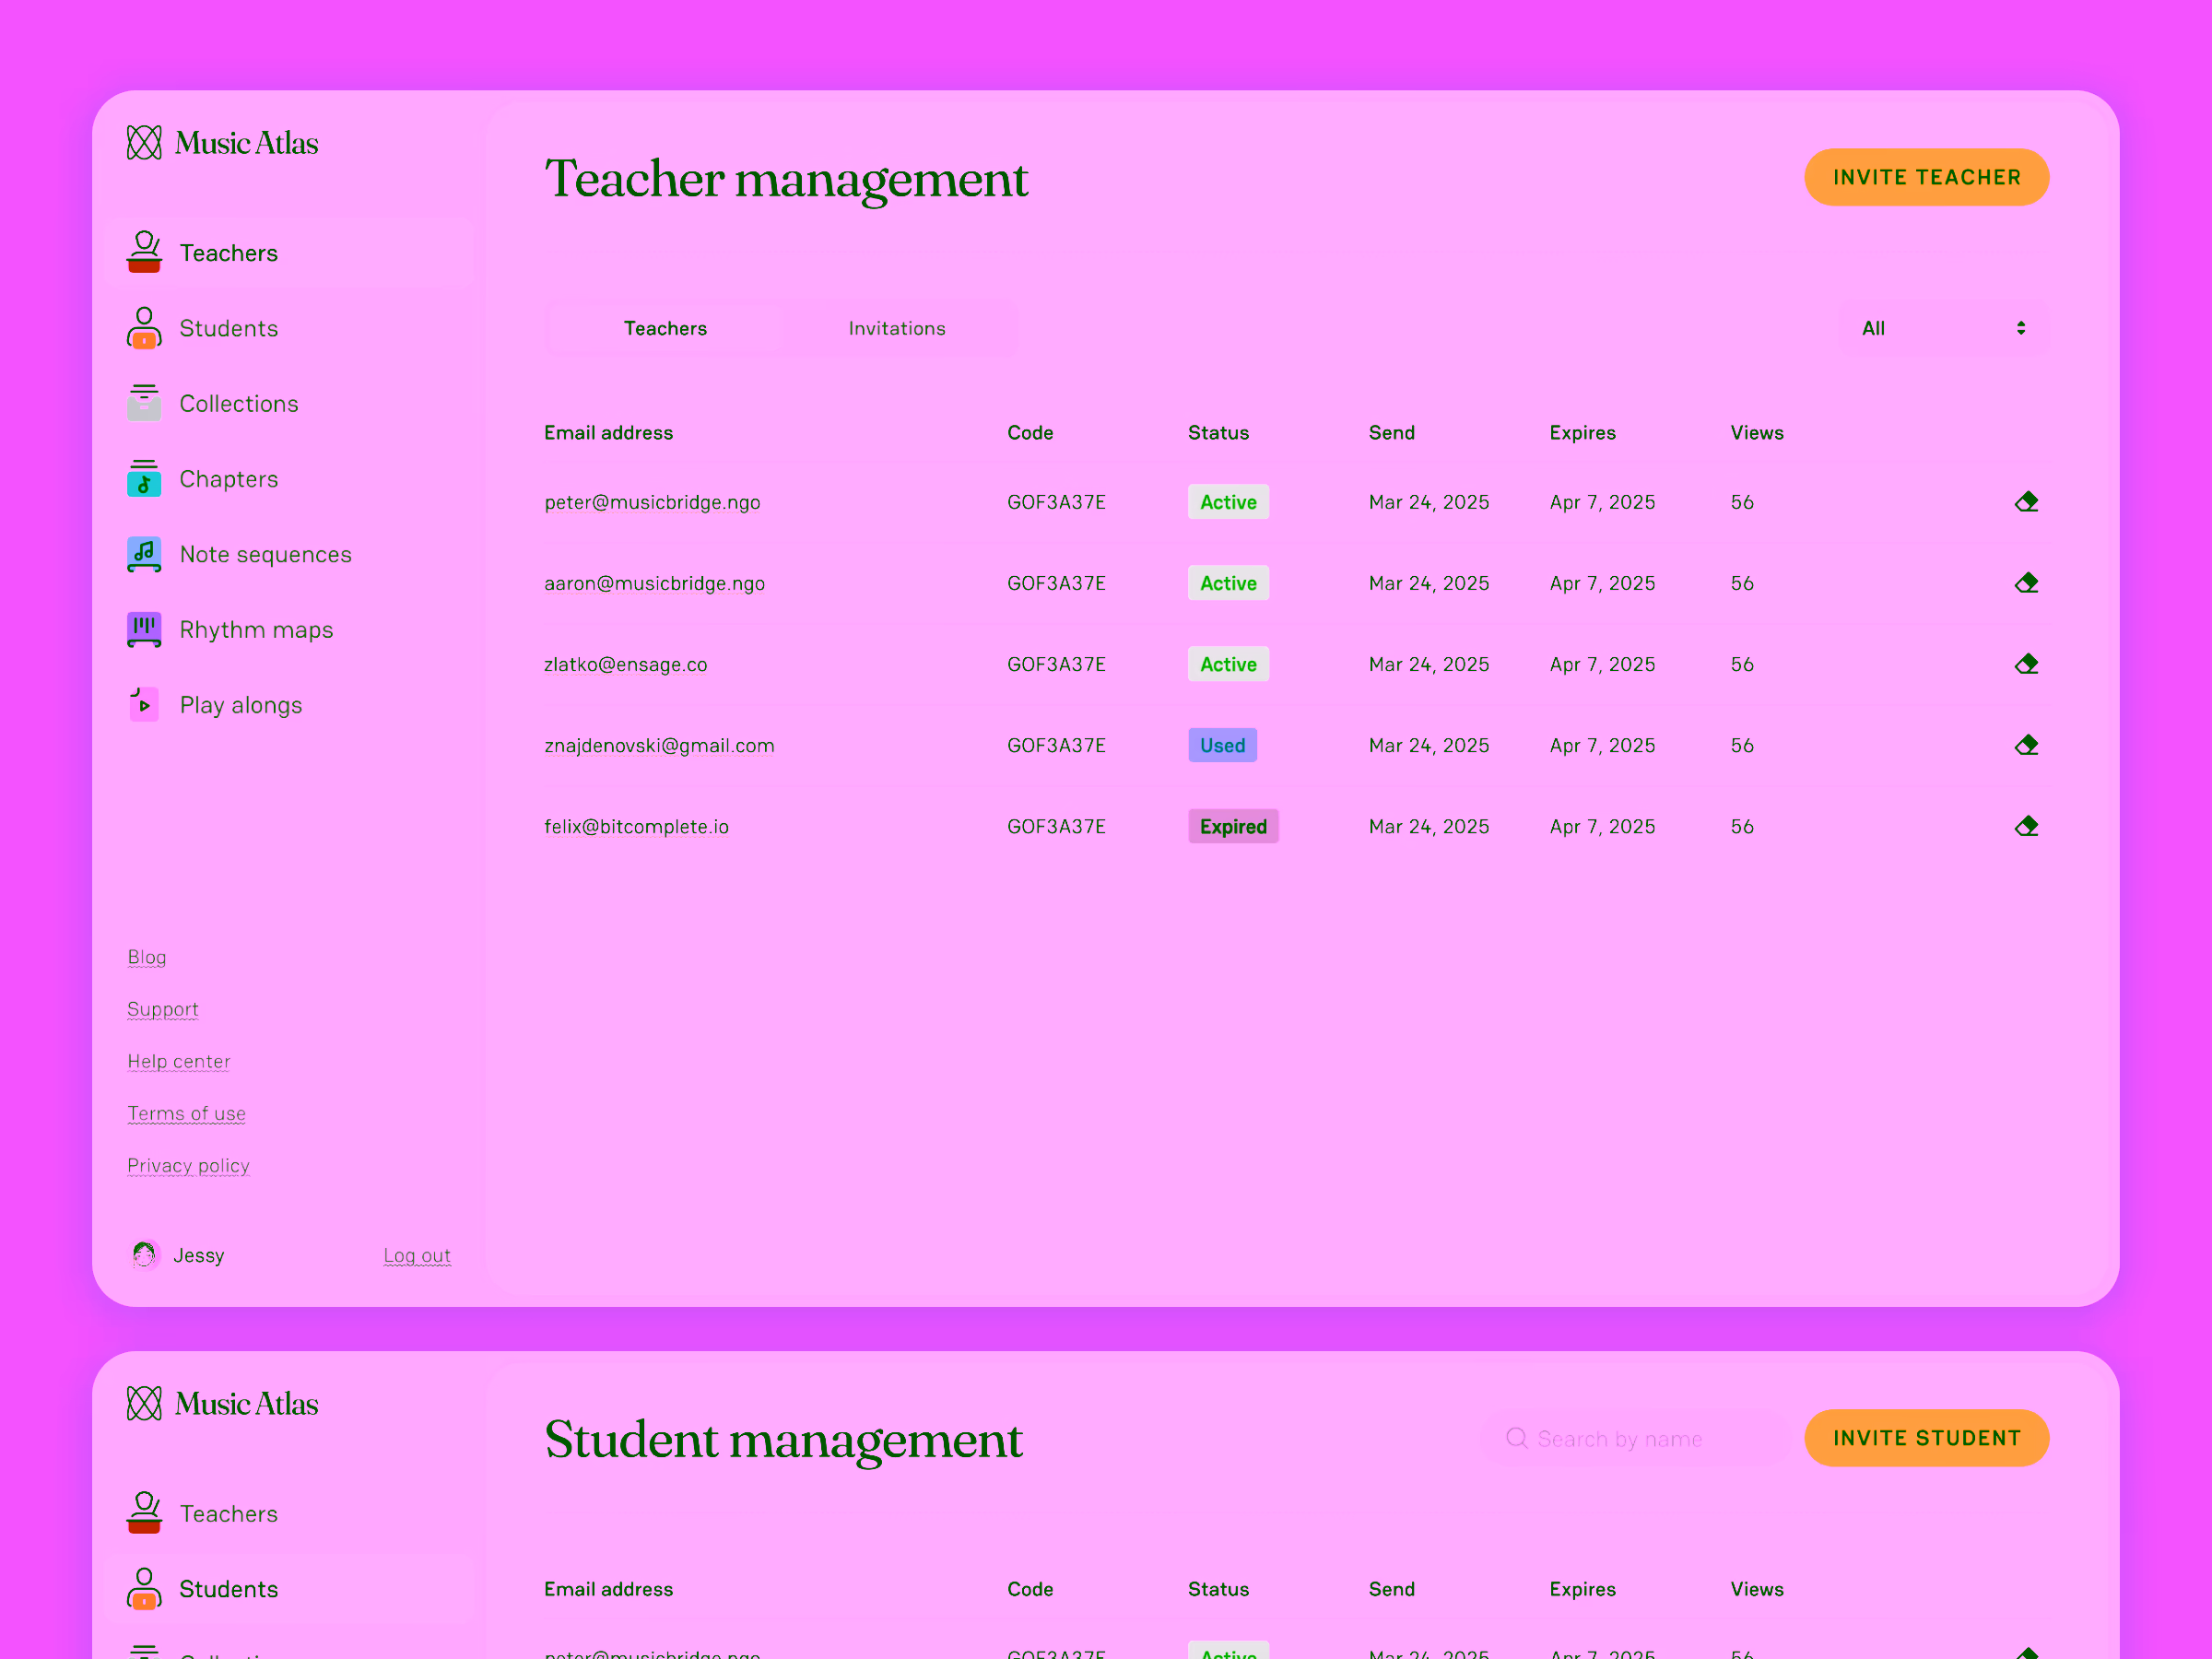Click Jessy's avatar picture
Viewport: 2212px width, 1659px height.
145,1254
